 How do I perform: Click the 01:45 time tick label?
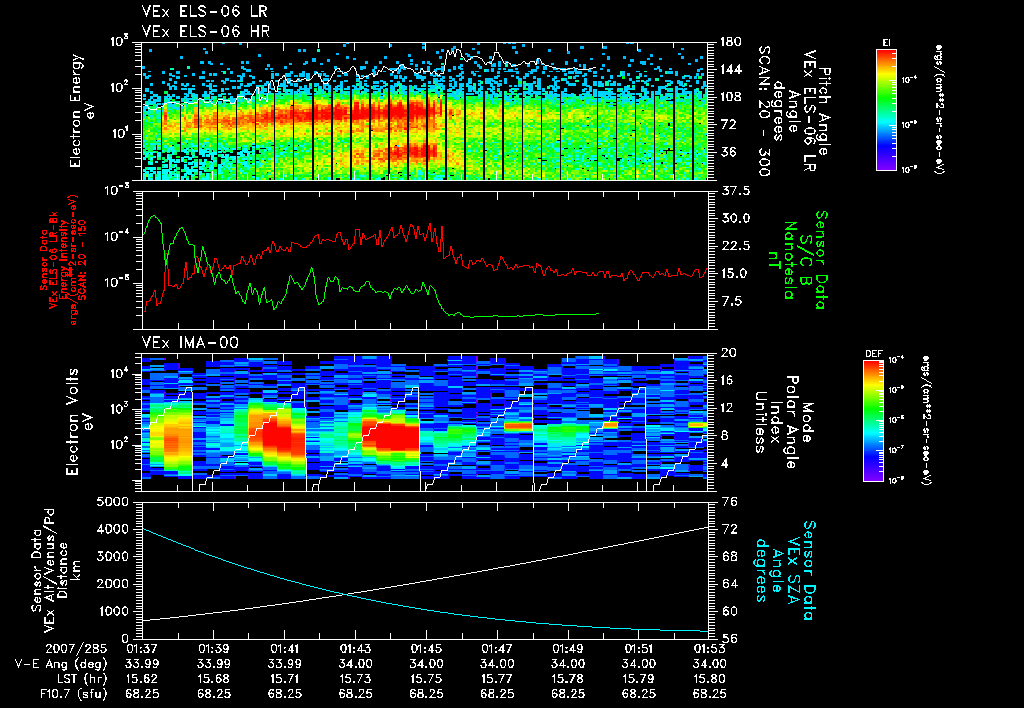426,649
